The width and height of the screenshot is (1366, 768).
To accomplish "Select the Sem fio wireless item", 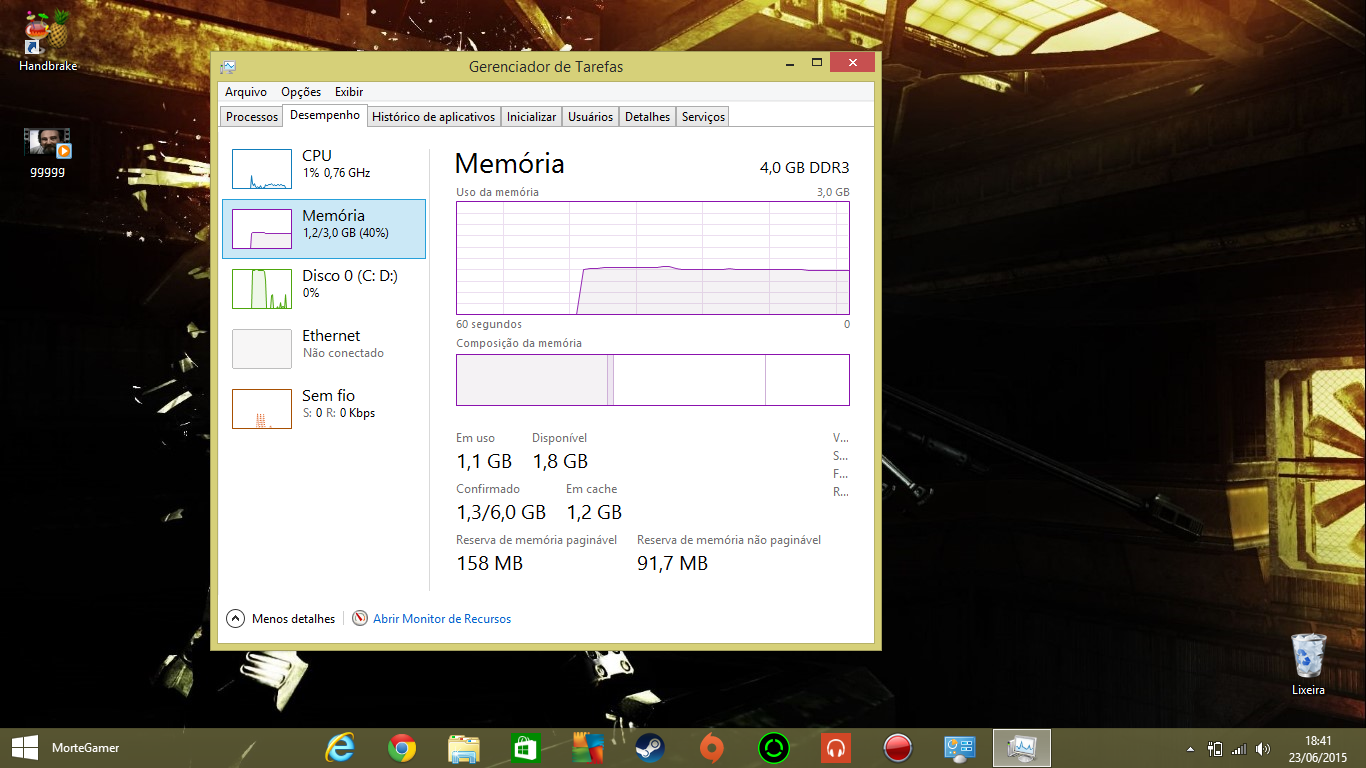I will tap(324, 409).
